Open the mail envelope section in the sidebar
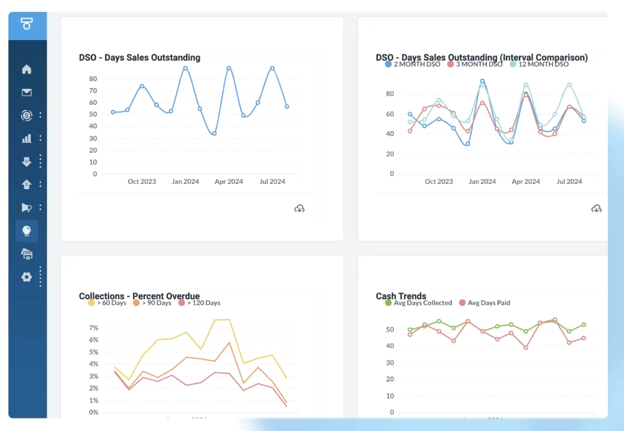The height and width of the screenshot is (431, 624). (x=27, y=92)
